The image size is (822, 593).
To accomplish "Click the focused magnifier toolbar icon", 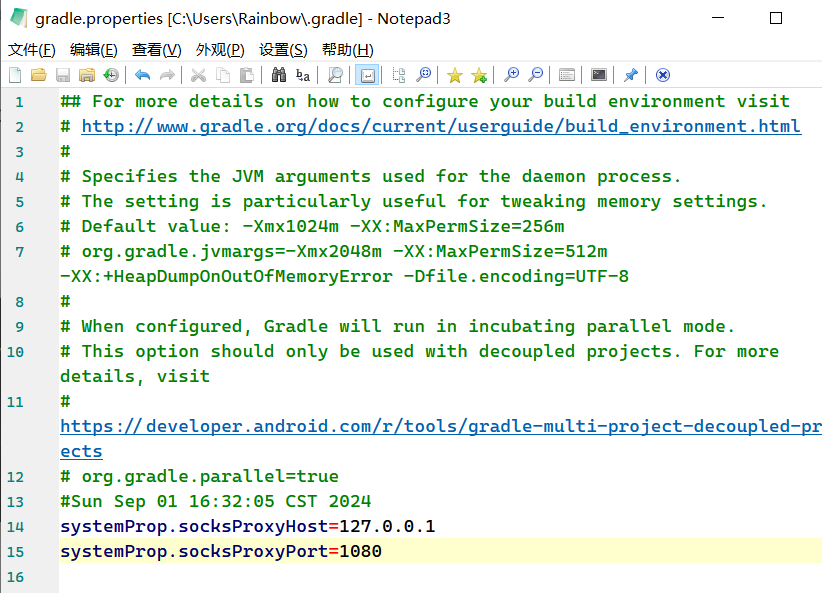I will tap(423, 75).
